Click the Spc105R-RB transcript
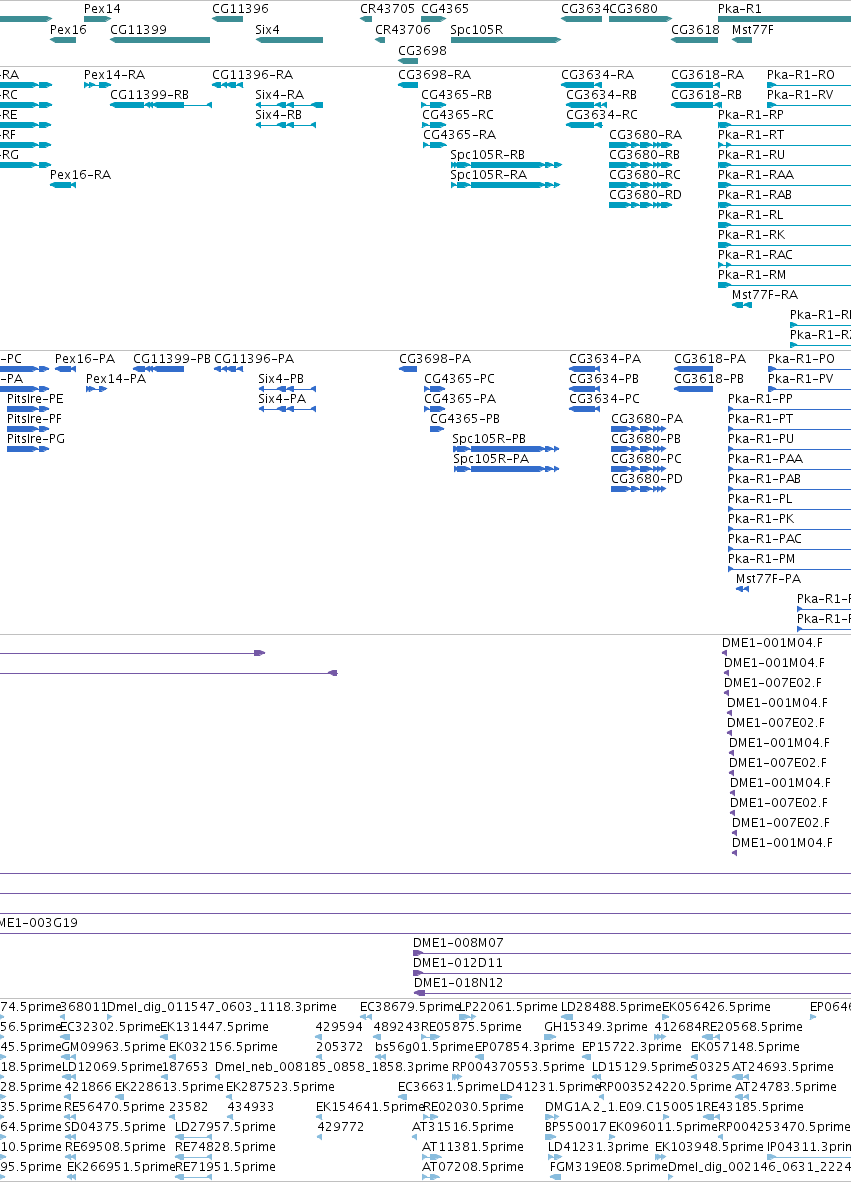Image resolution: width=851 pixels, height=1182 pixels. [506, 165]
